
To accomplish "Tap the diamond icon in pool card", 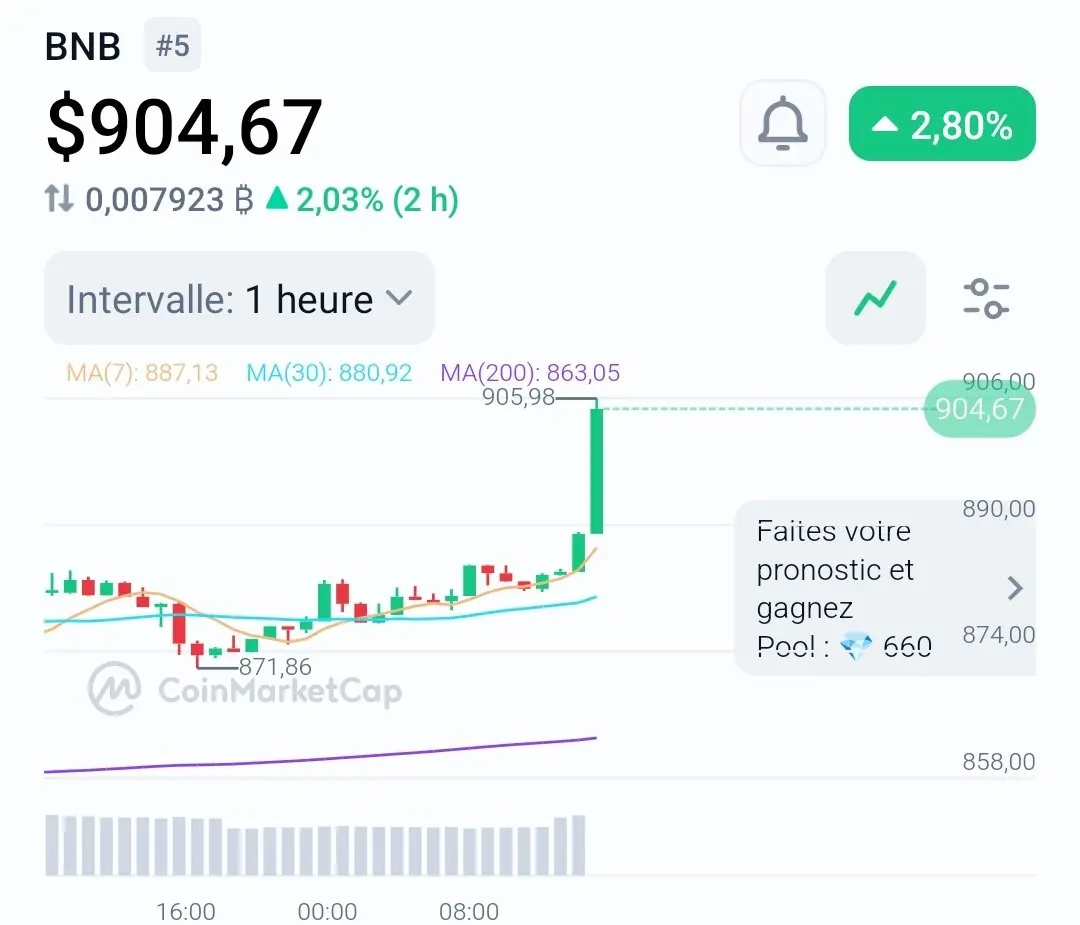I will [x=856, y=647].
